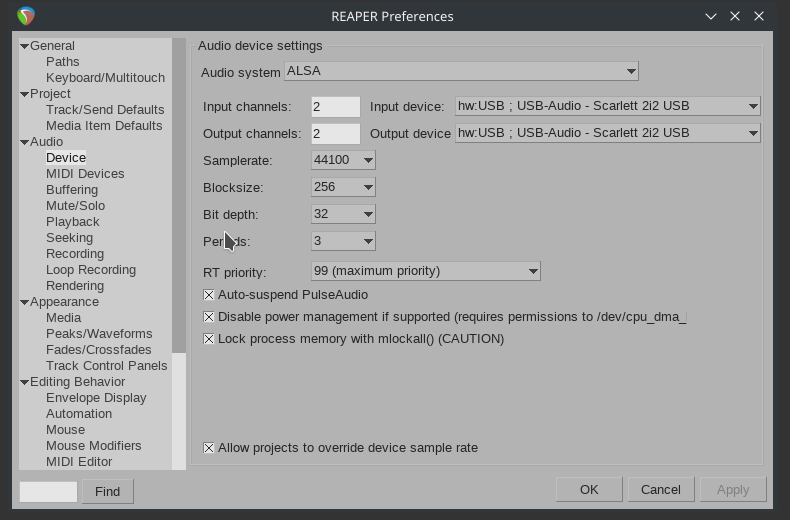
Task: Select Media under Appearance
Action: (63, 318)
